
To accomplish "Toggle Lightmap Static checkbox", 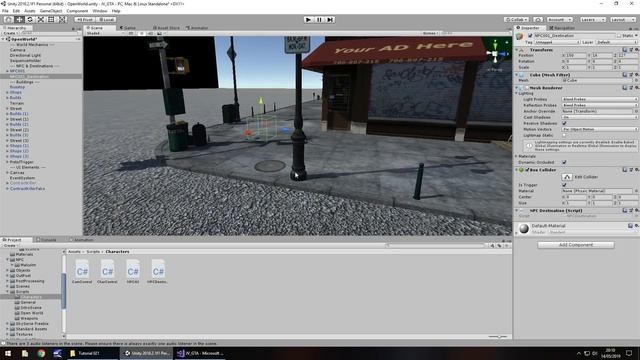I will [564, 135].
